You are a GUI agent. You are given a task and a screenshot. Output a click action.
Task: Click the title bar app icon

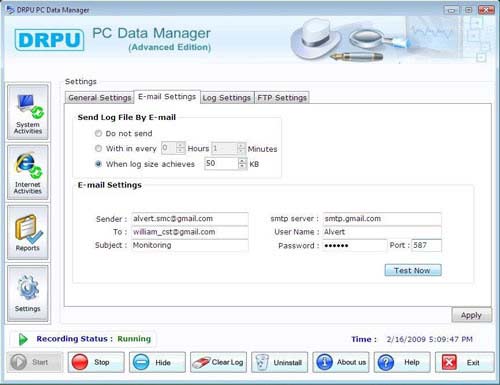(11, 10)
